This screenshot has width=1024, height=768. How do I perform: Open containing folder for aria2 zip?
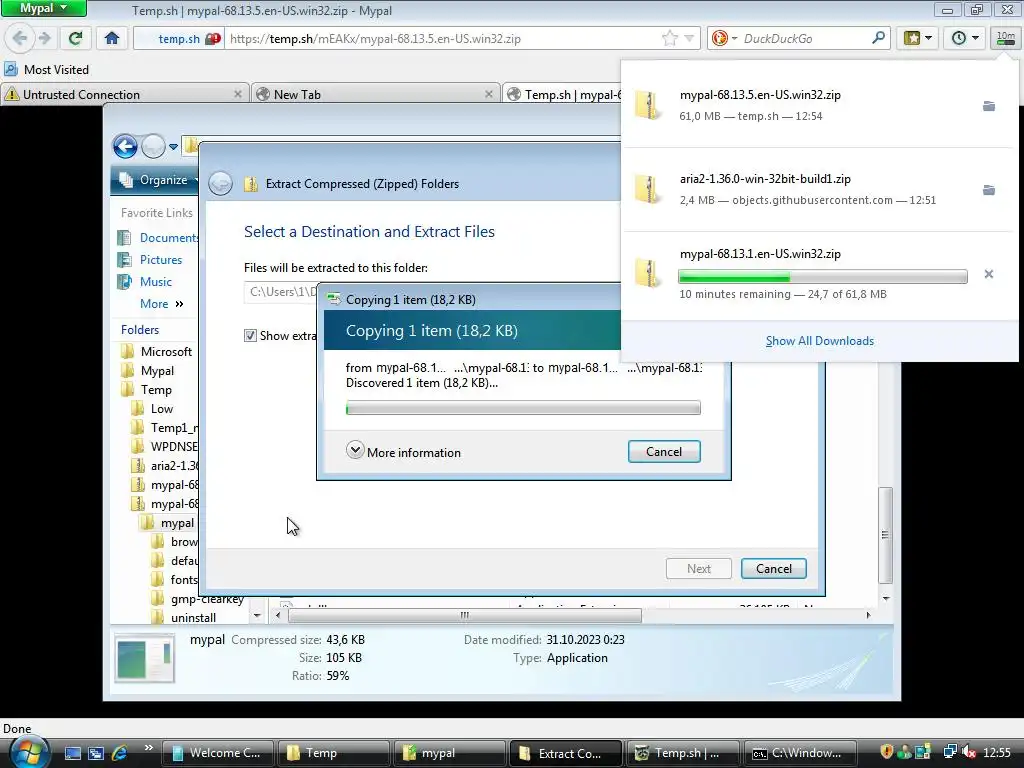989,191
